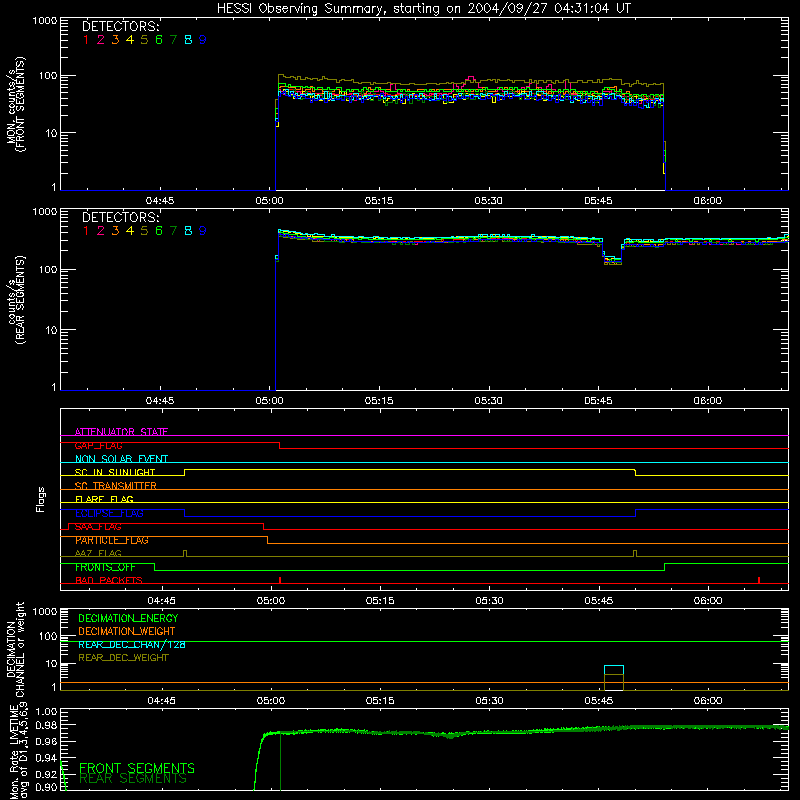
Task: Click the REAR_DEC_WEIGHT legend label
Action: (x=123, y=658)
